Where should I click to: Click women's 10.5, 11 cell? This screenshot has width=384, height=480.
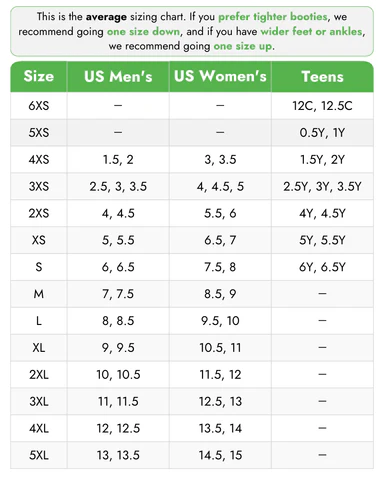220,348
